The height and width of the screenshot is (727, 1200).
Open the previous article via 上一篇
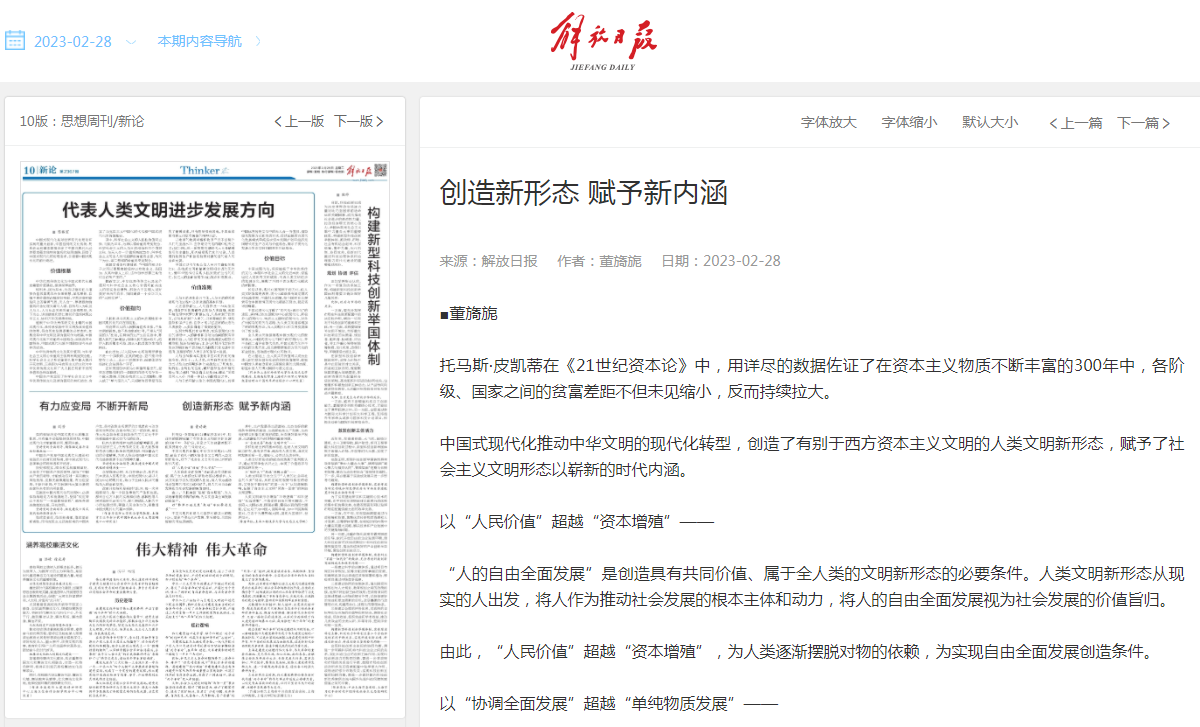pyautogui.click(x=1075, y=123)
